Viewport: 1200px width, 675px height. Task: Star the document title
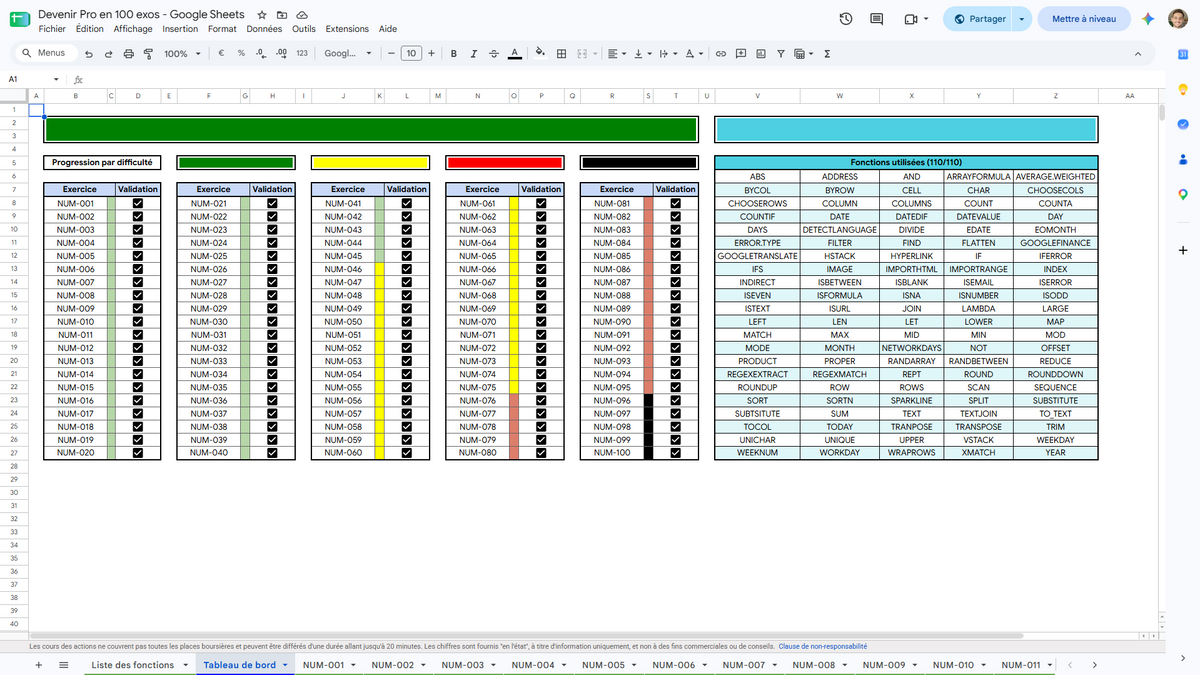coord(262,15)
